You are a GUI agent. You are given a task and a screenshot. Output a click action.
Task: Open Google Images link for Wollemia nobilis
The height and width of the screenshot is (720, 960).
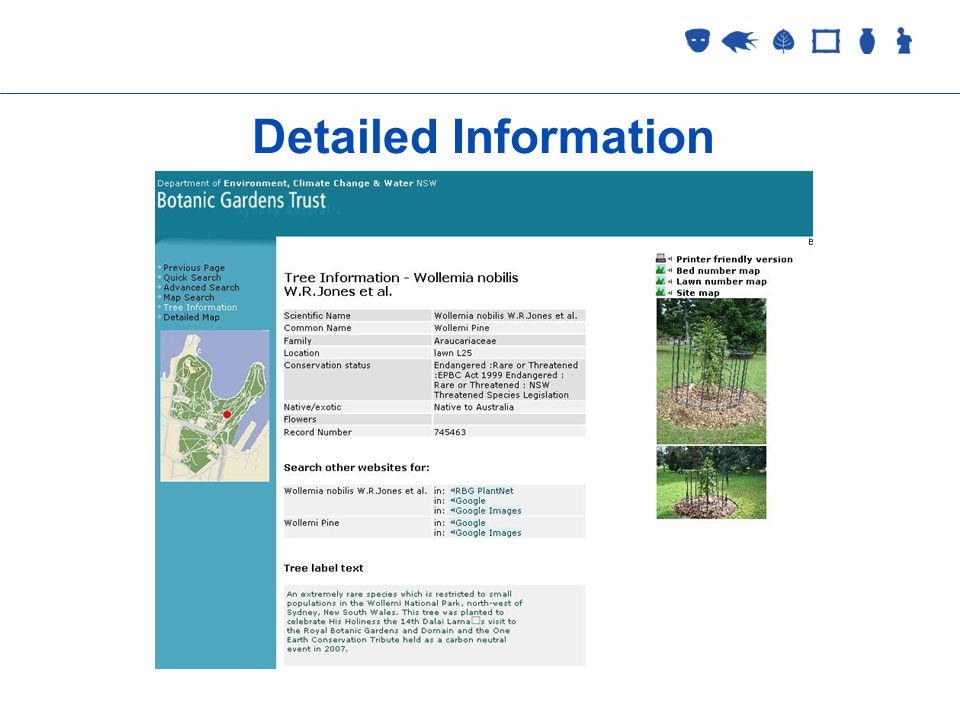[488, 511]
